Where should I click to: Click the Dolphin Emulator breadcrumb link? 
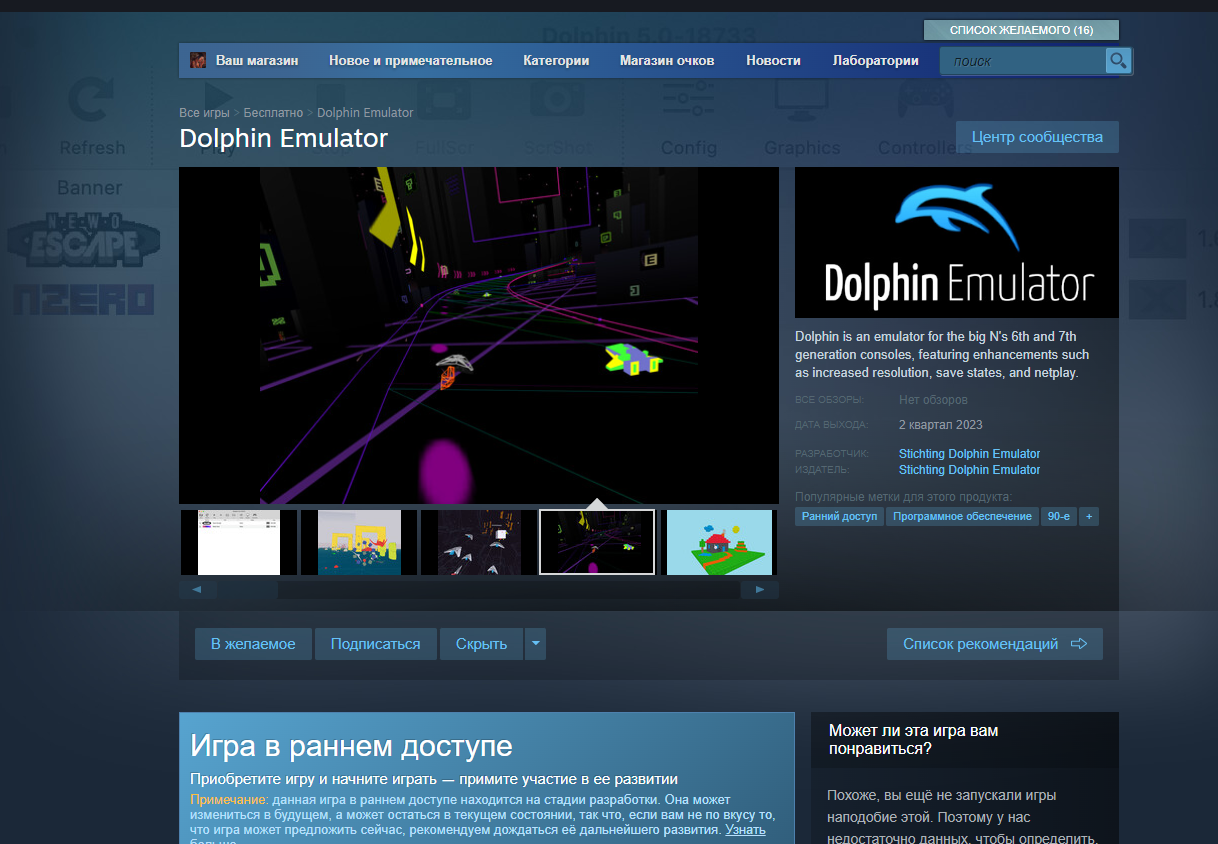pyautogui.click(x=365, y=113)
